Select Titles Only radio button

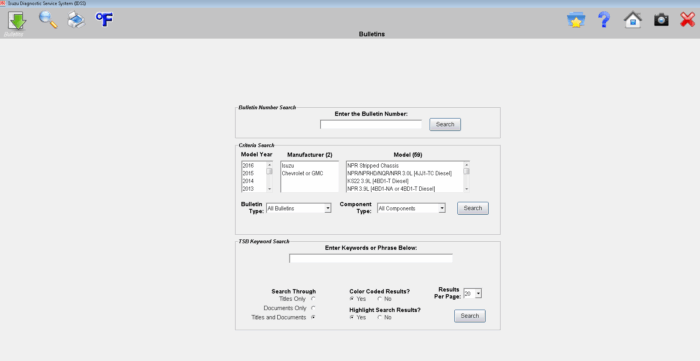(313, 299)
